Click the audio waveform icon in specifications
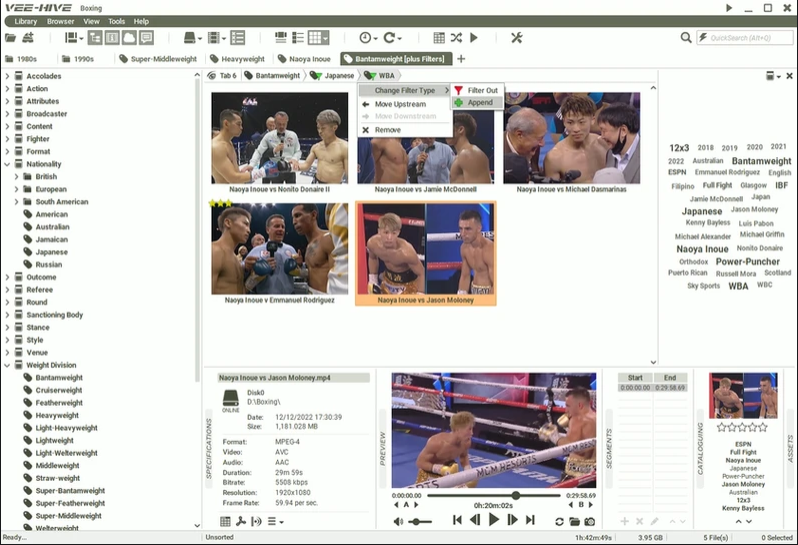This screenshot has width=798, height=545. point(256,521)
